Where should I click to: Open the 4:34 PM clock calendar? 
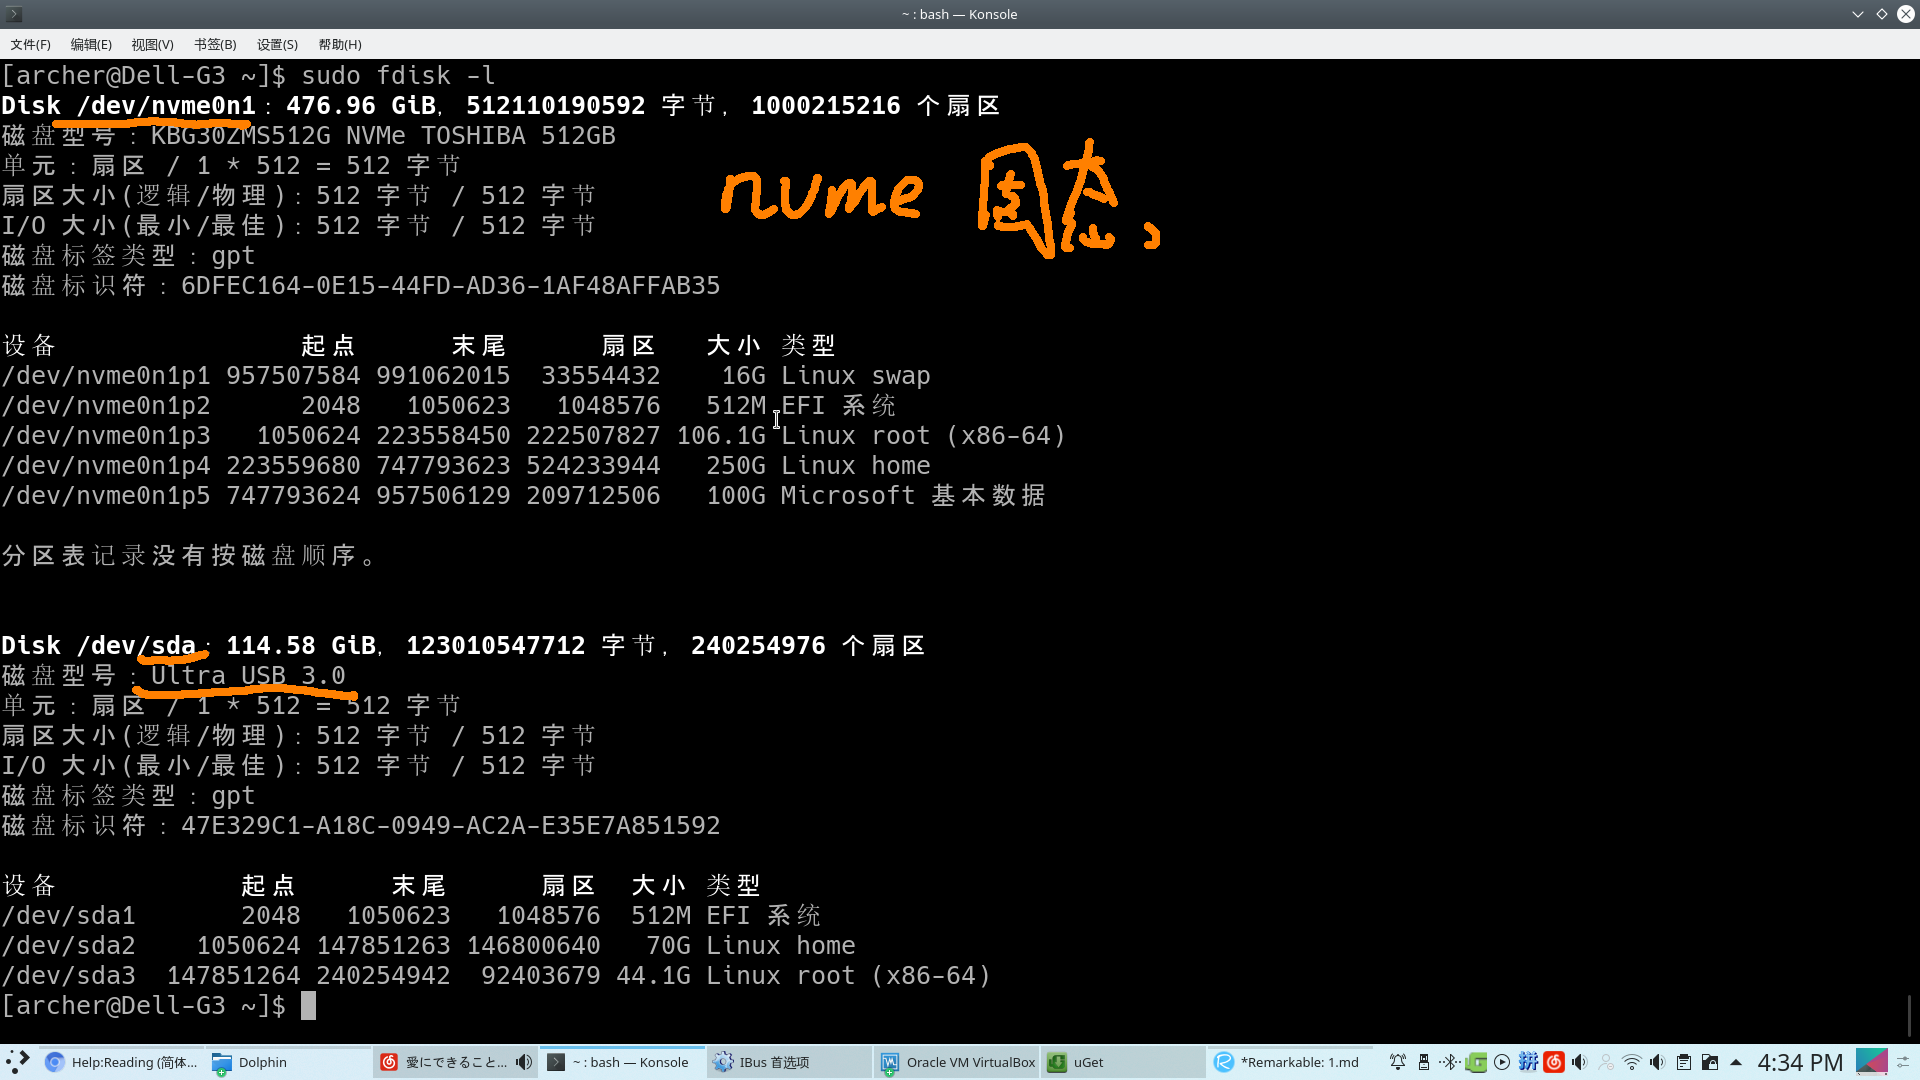[1800, 1062]
